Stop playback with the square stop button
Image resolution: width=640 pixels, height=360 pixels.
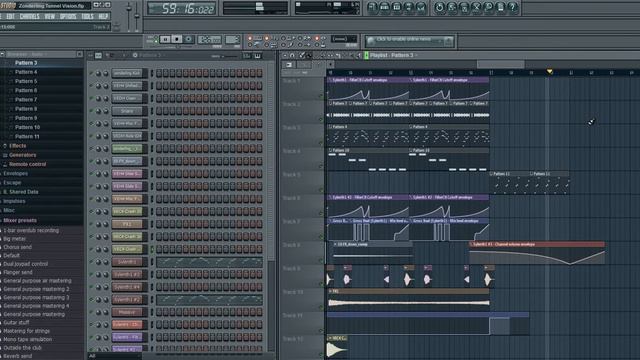pos(177,40)
